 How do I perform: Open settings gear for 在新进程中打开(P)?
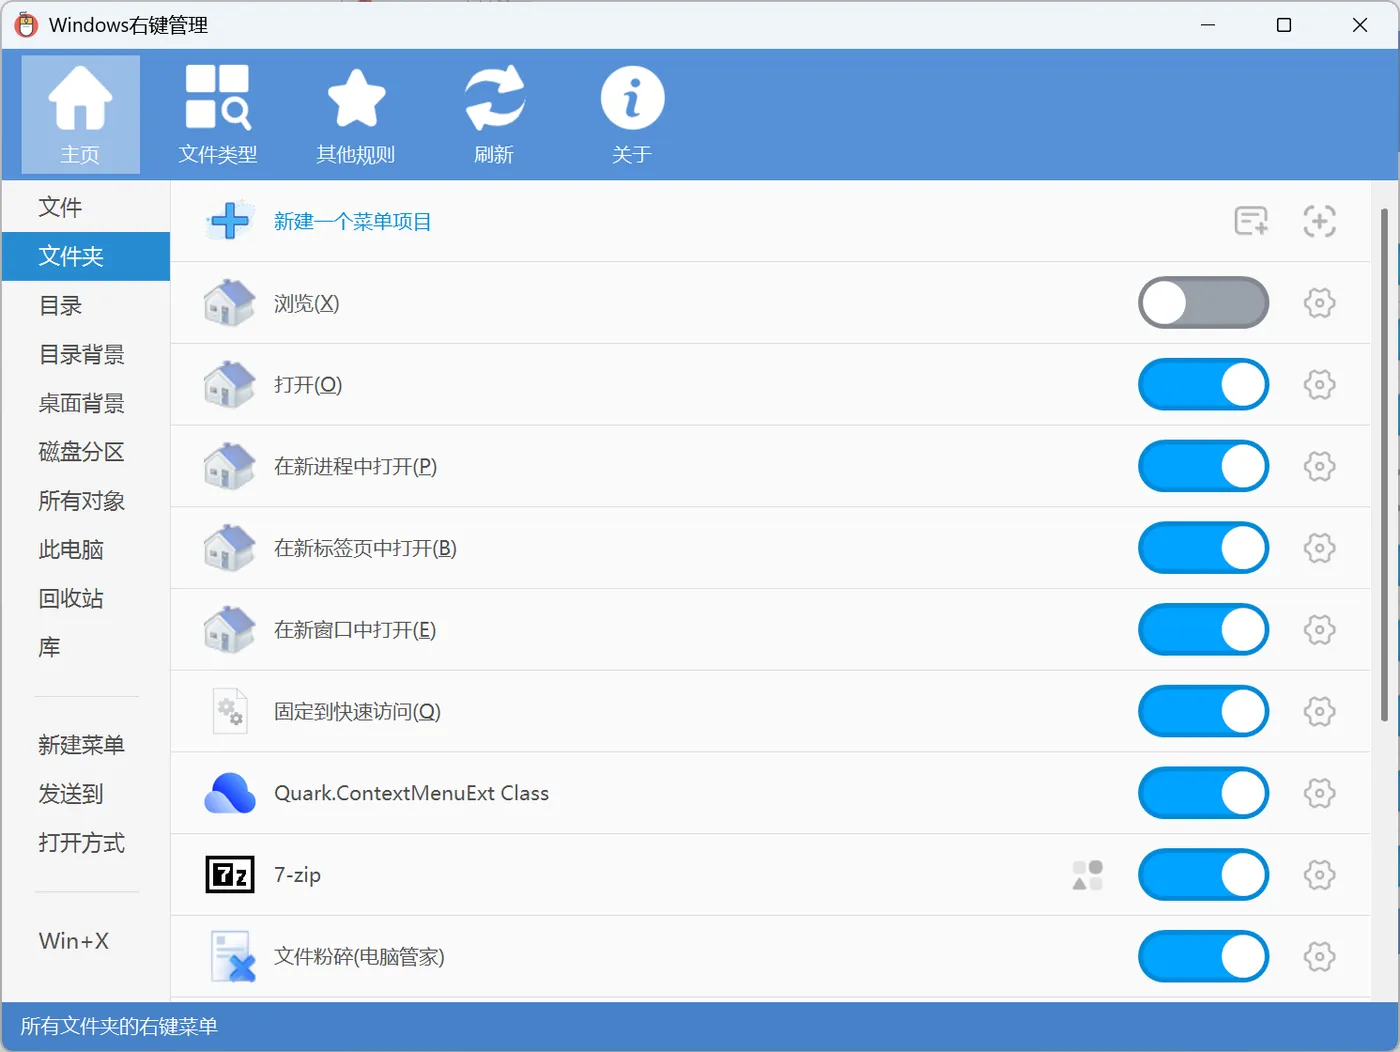click(x=1319, y=466)
